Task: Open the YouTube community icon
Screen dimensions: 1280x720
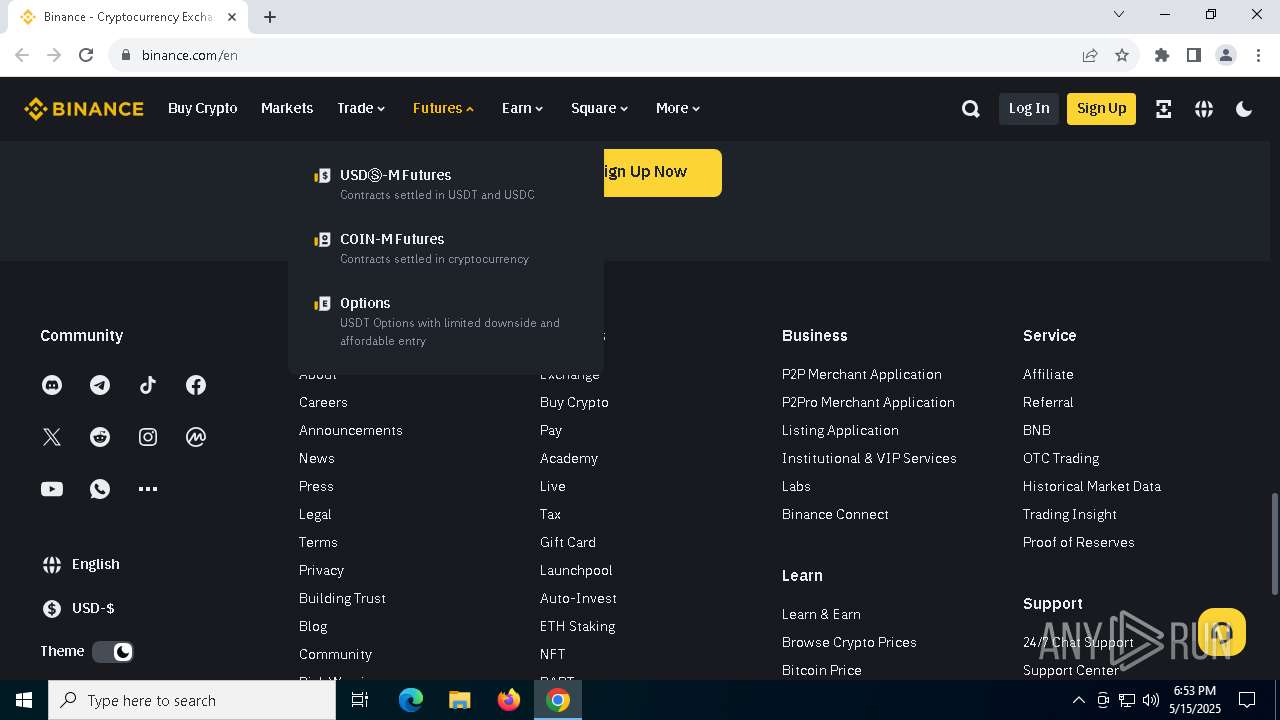Action: 52,489
